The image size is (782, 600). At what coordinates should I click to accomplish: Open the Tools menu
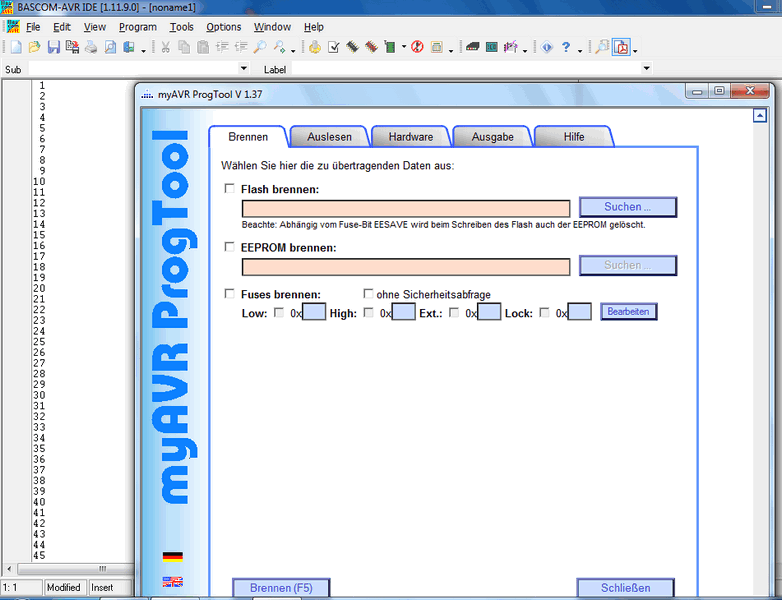coord(182,27)
